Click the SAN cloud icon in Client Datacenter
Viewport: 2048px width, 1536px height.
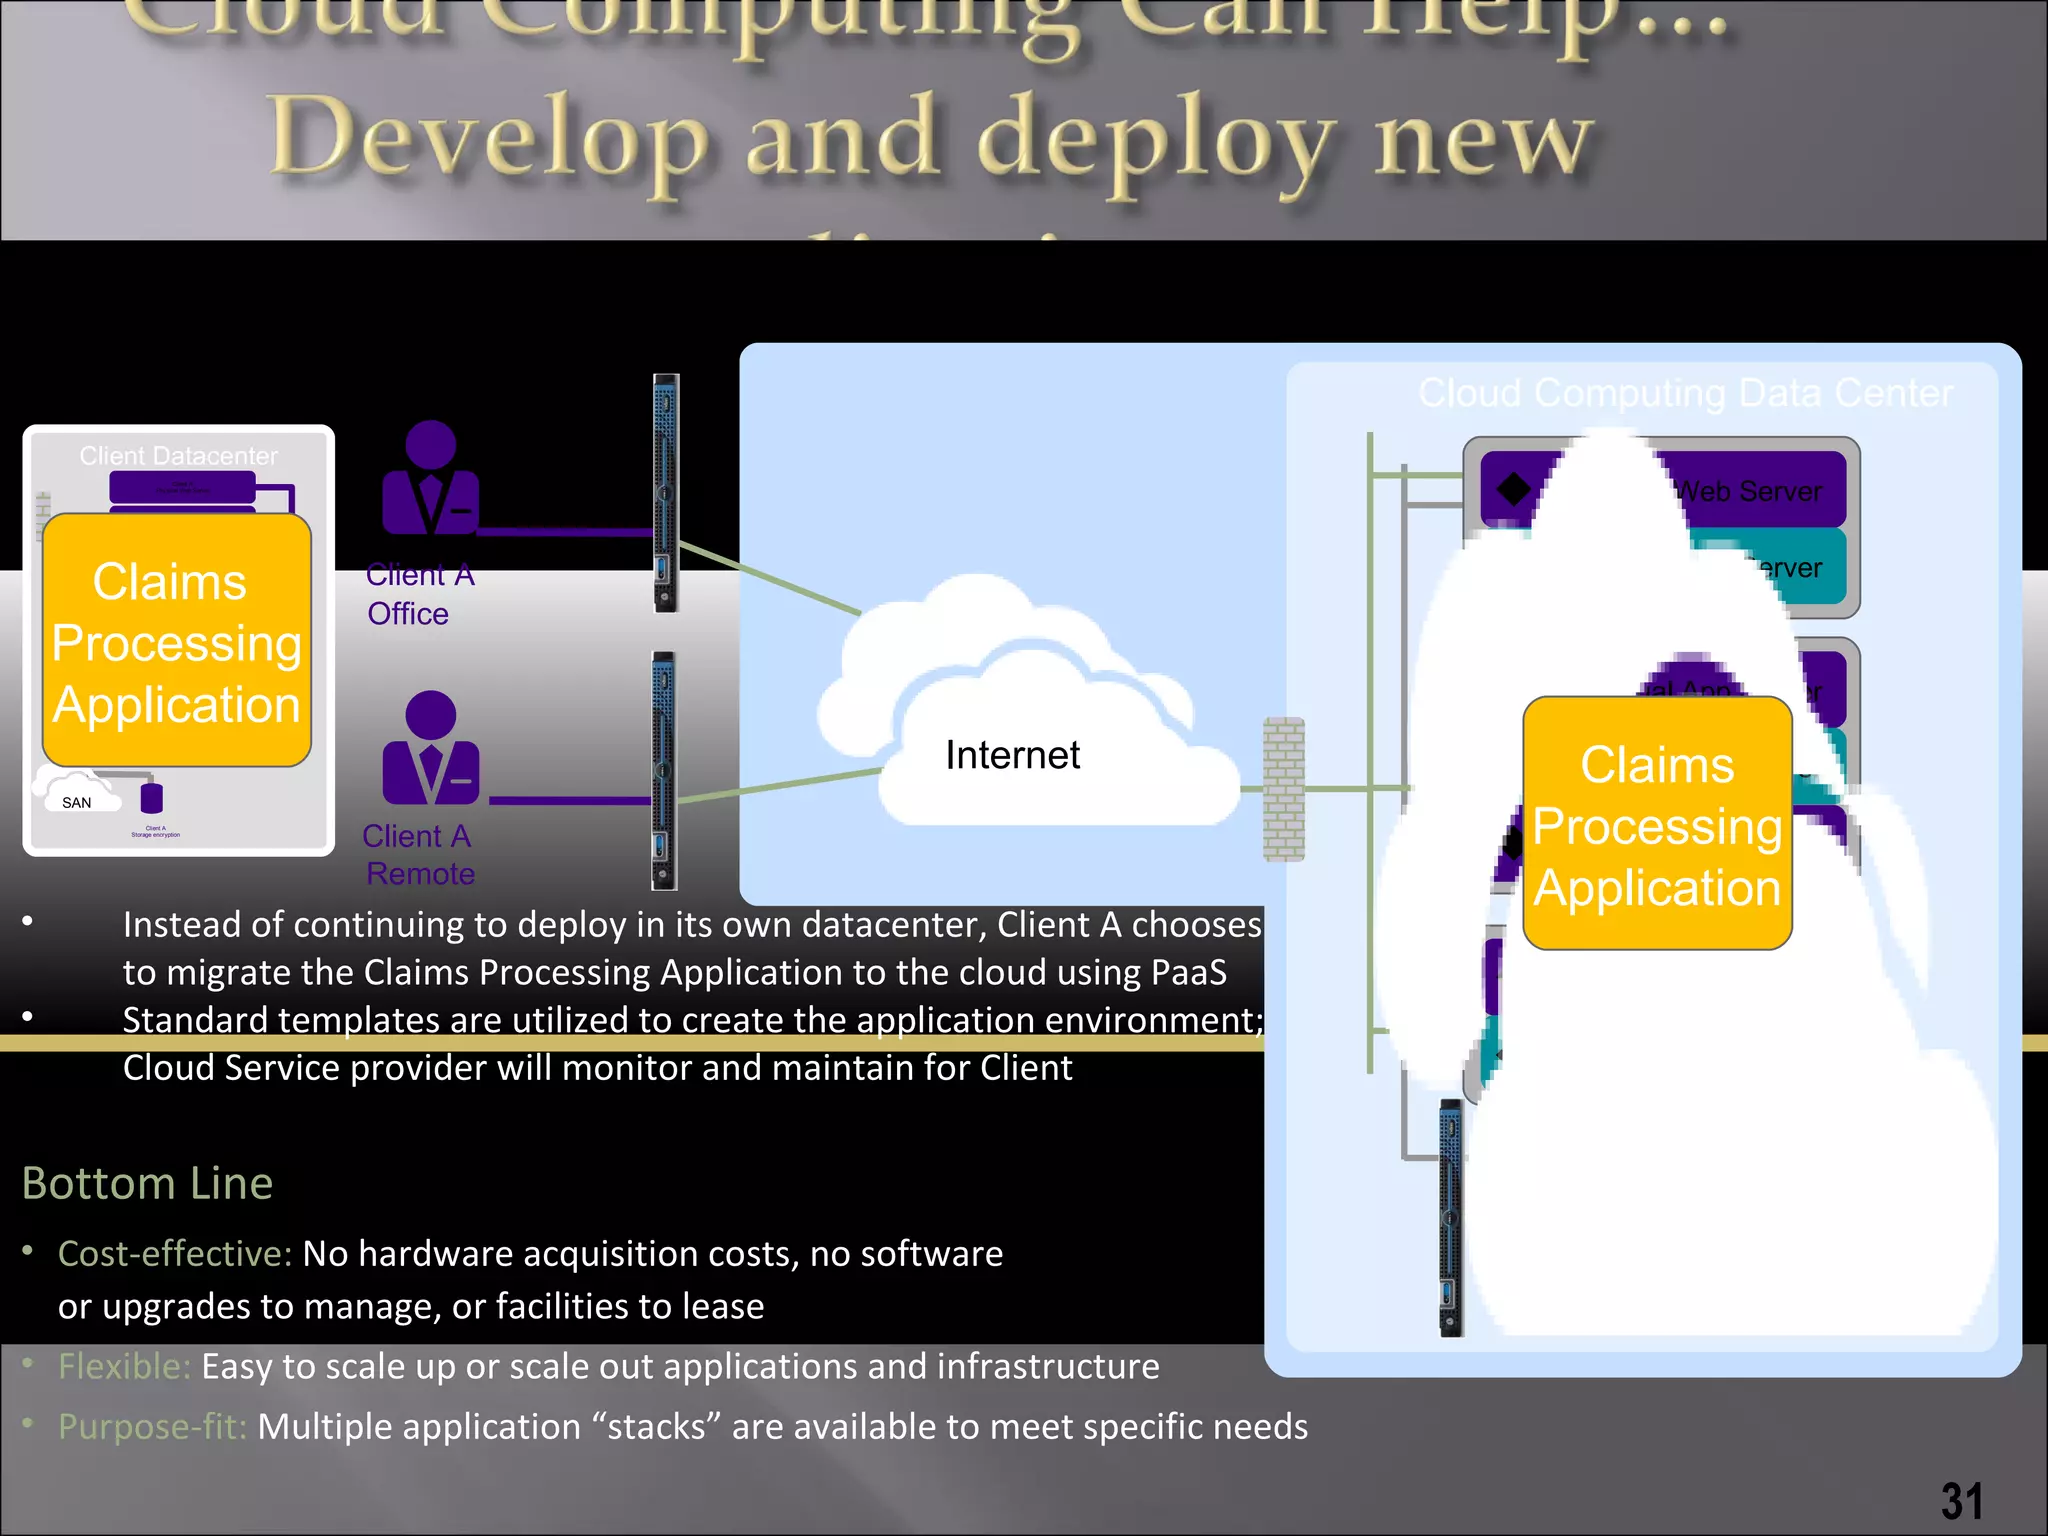(78, 790)
